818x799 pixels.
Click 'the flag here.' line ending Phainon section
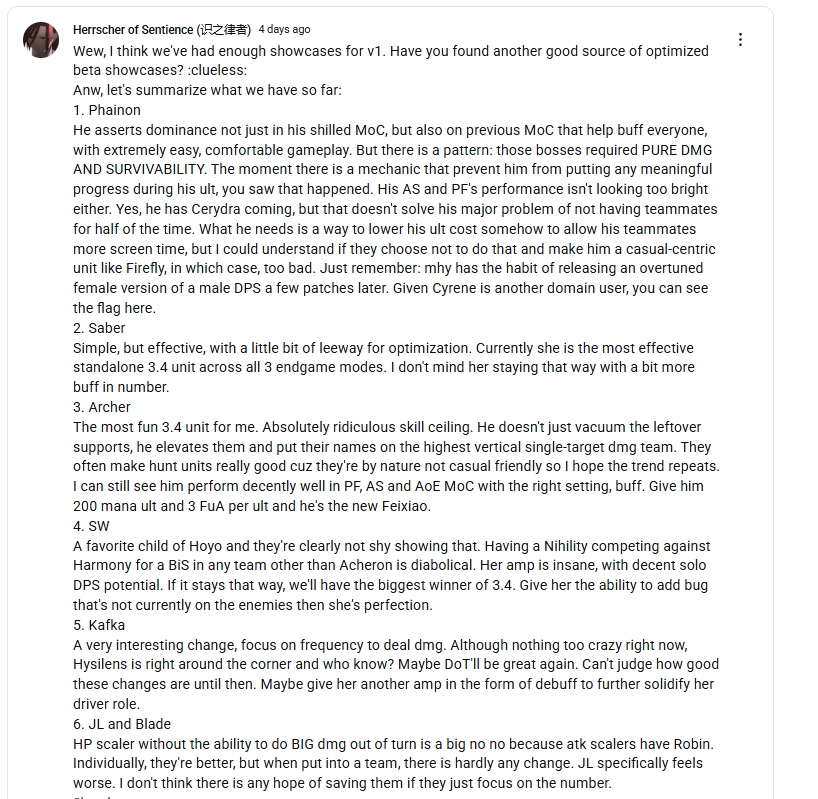pyautogui.click(x=114, y=308)
